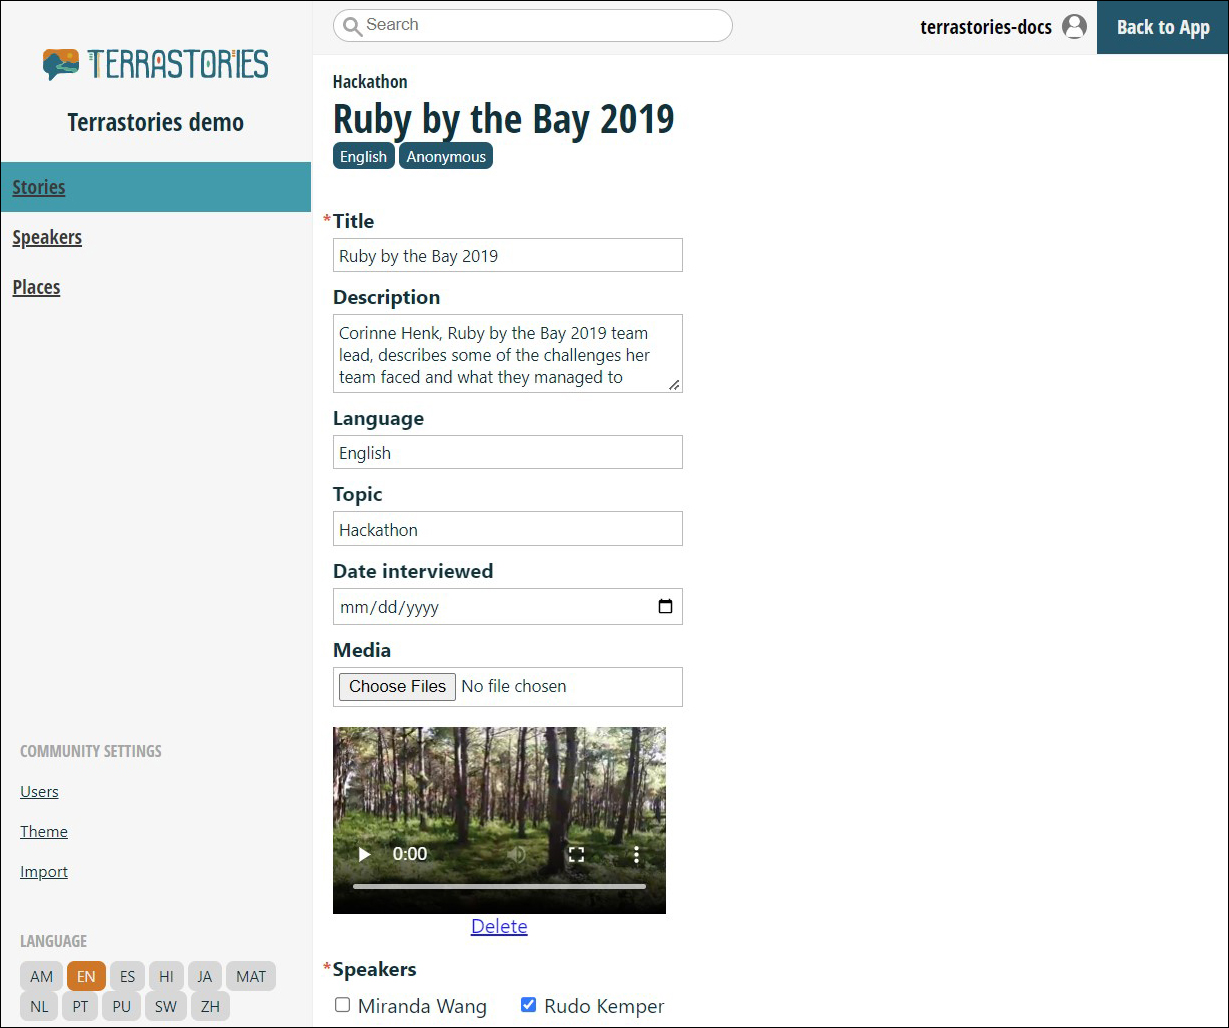Image resolution: width=1229 pixels, height=1028 pixels.
Task: Click the Title input field
Action: (x=507, y=256)
